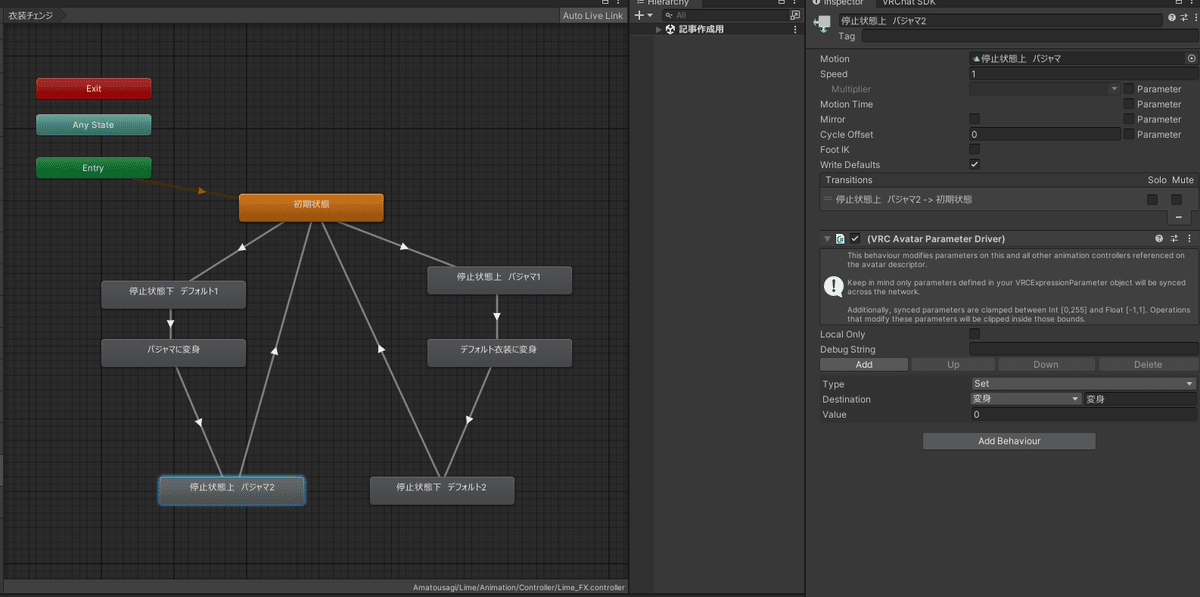Open the Hierarchy search-by-type icon
This screenshot has height=597, width=1200.
tap(795, 16)
